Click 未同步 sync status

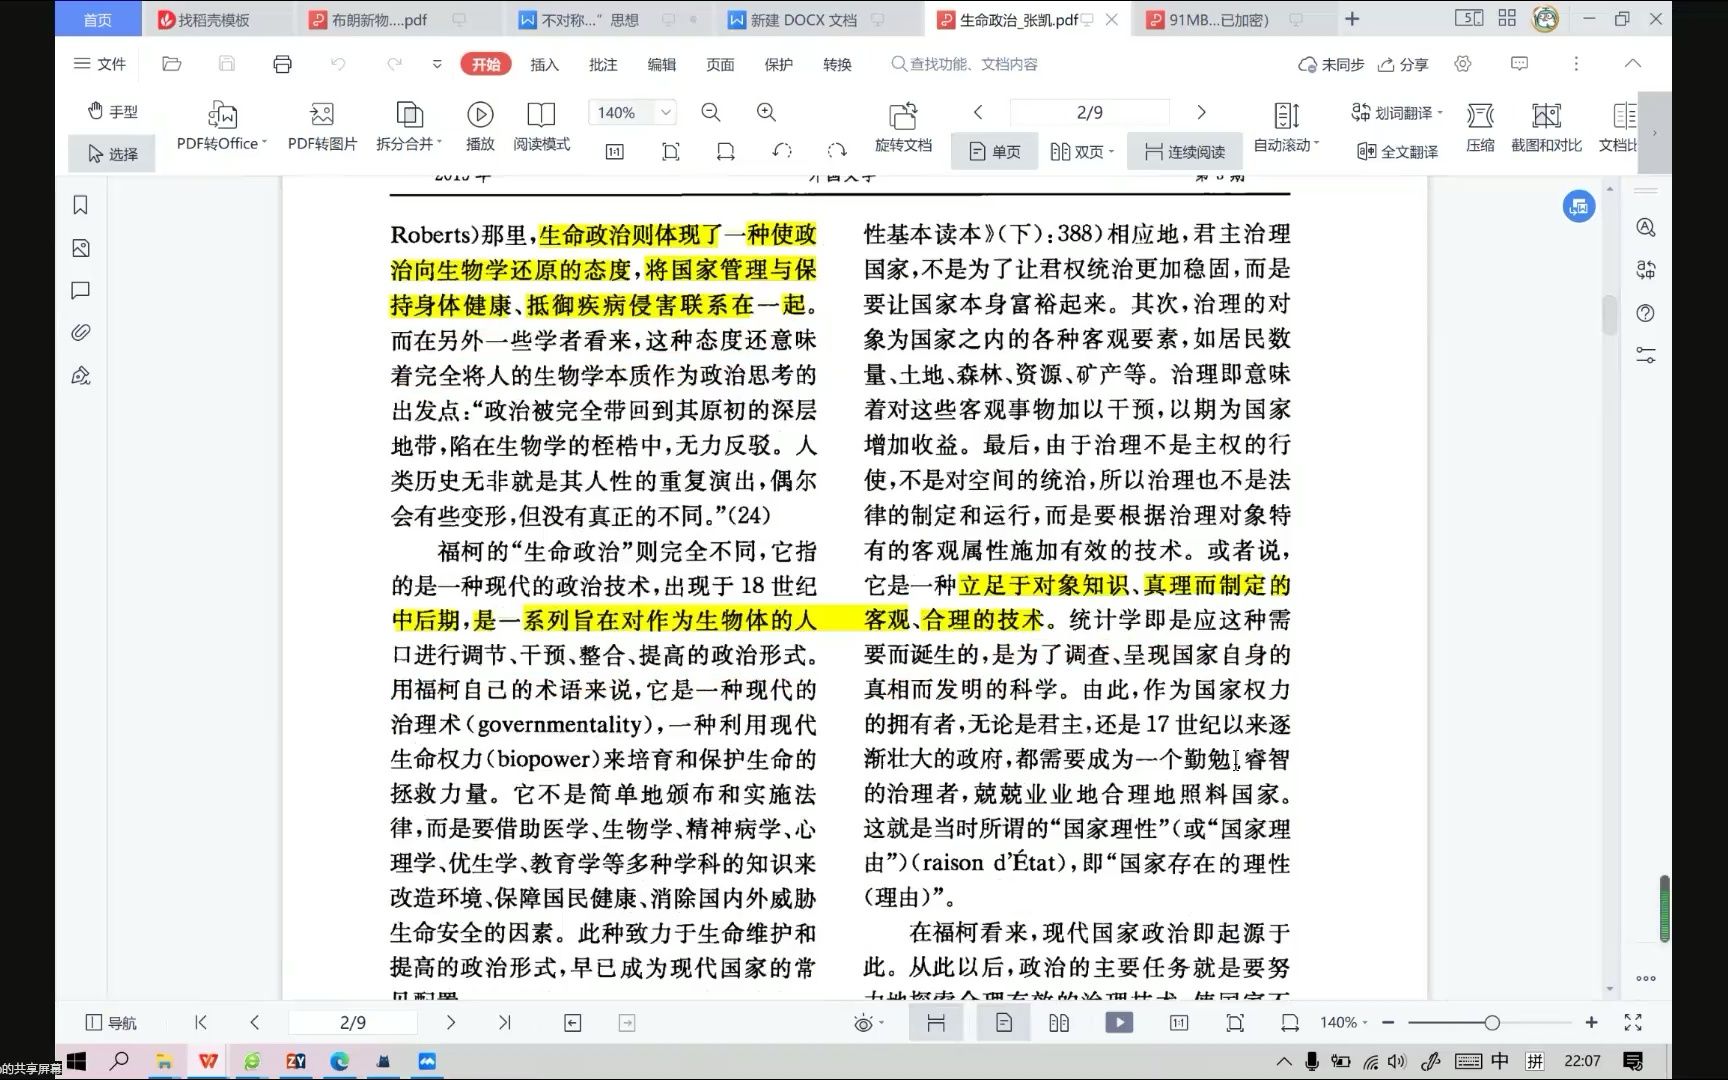(x=1330, y=64)
